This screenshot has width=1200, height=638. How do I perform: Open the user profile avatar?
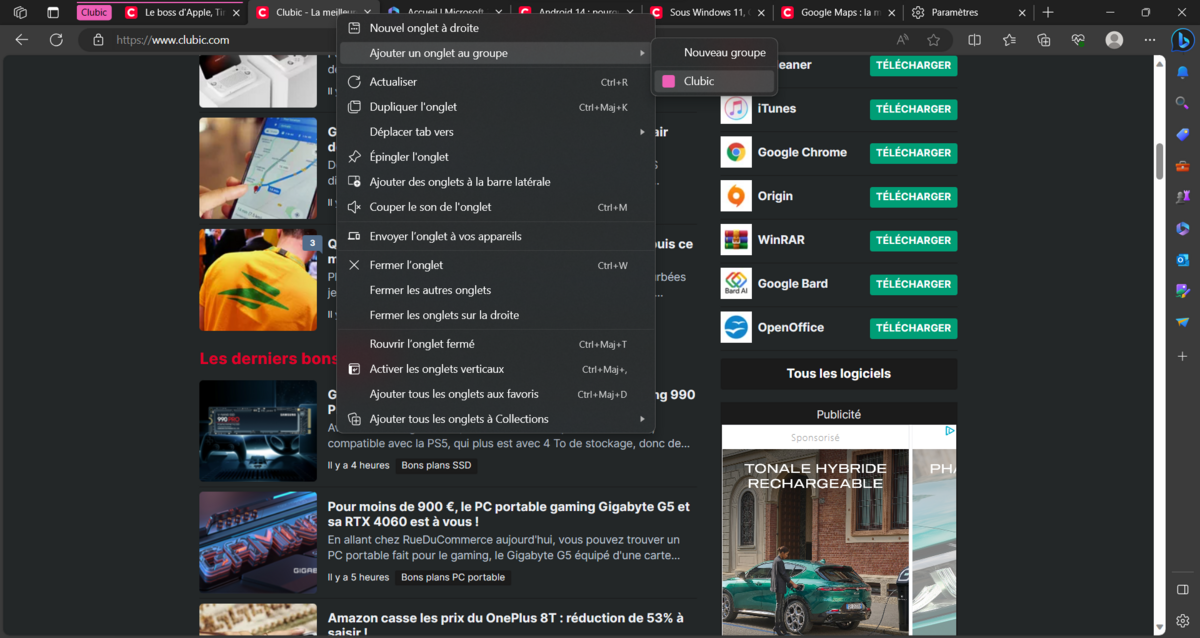pyautogui.click(x=1114, y=40)
